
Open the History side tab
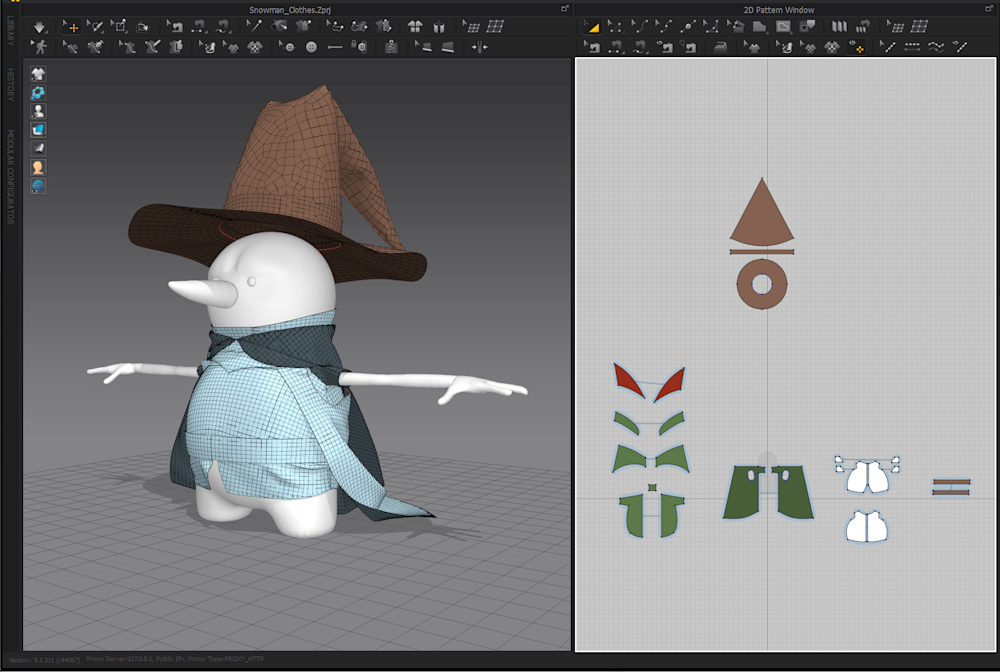pyautogui.click(x=11, y=85)
